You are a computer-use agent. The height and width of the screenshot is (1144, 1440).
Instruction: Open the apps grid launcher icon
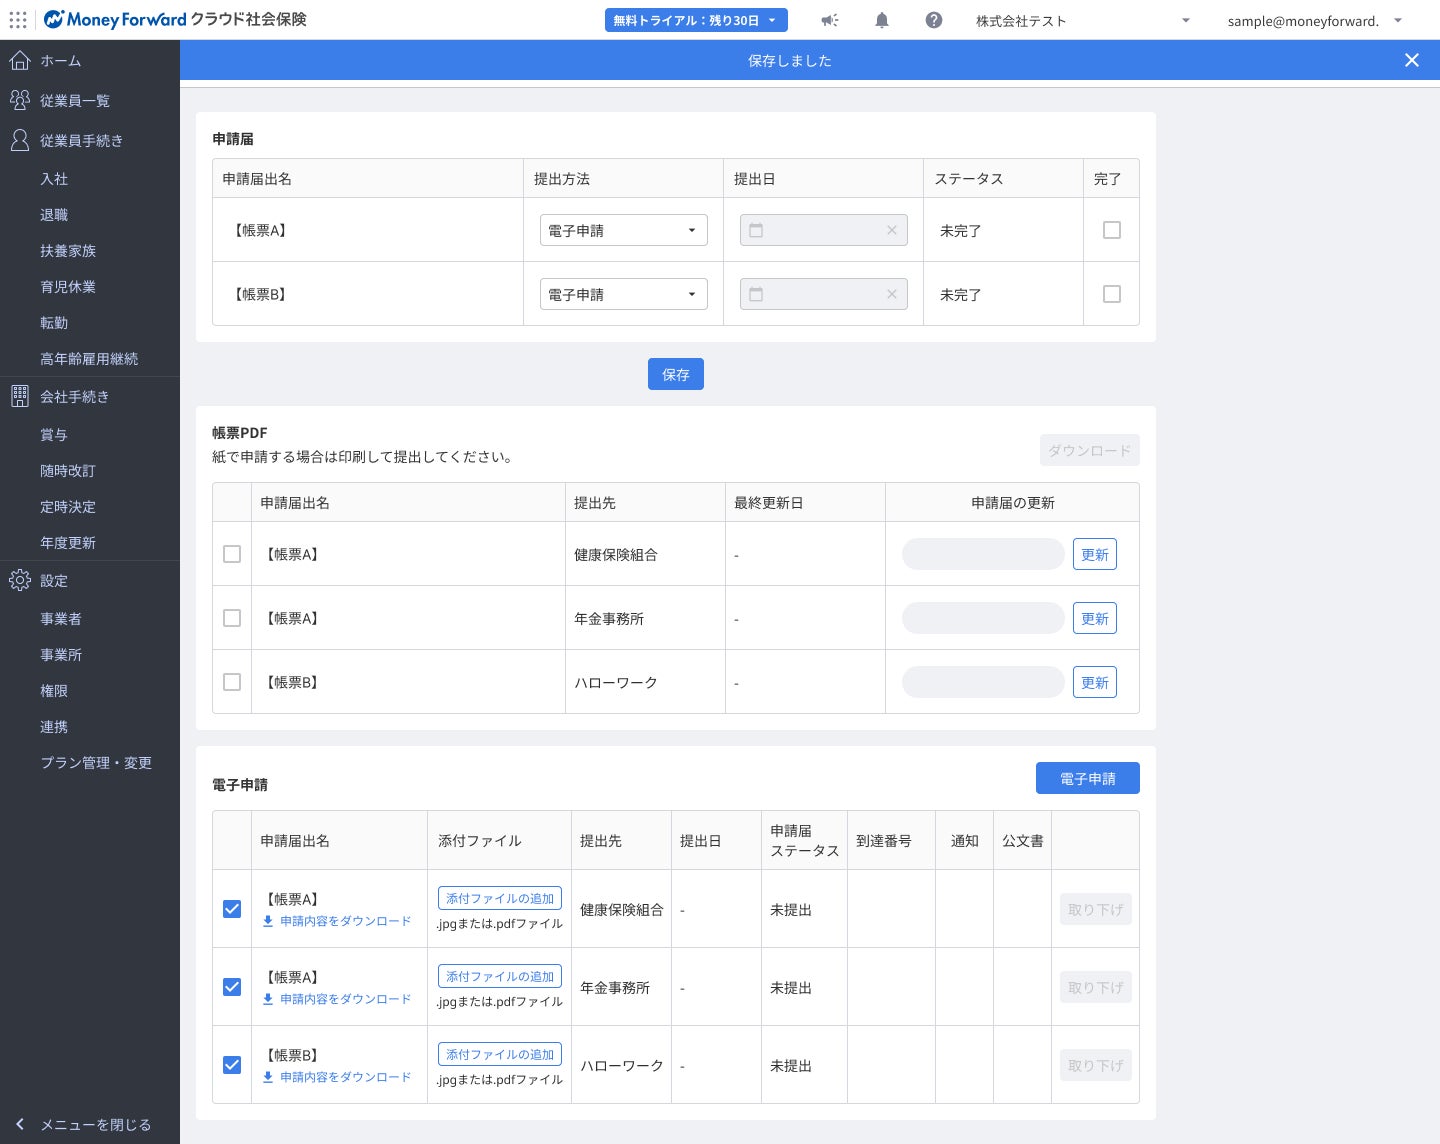(18, 20)
